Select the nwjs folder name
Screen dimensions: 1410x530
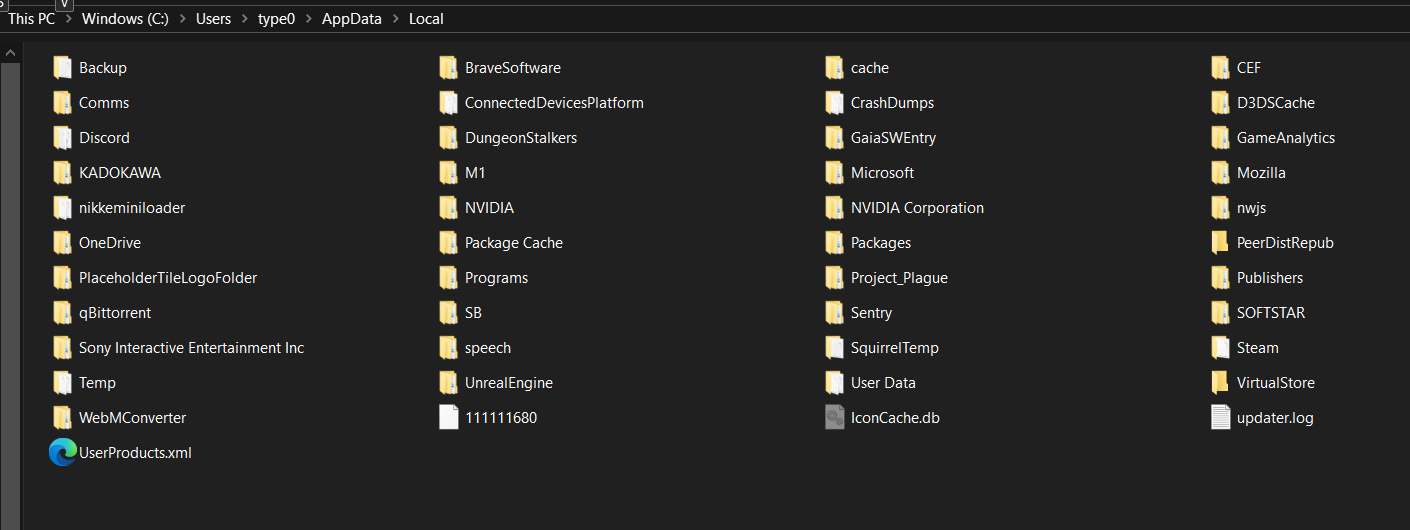click(1252, 208)
